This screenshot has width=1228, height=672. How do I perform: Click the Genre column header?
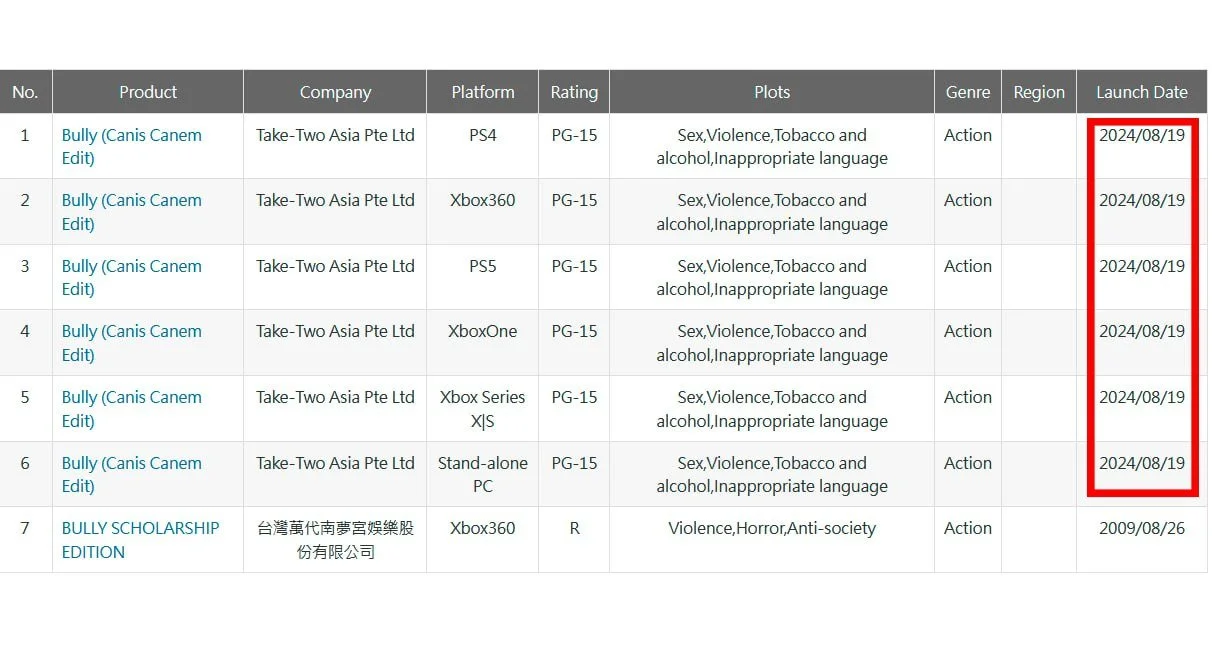pyautogui.click(x=968, y=92)
